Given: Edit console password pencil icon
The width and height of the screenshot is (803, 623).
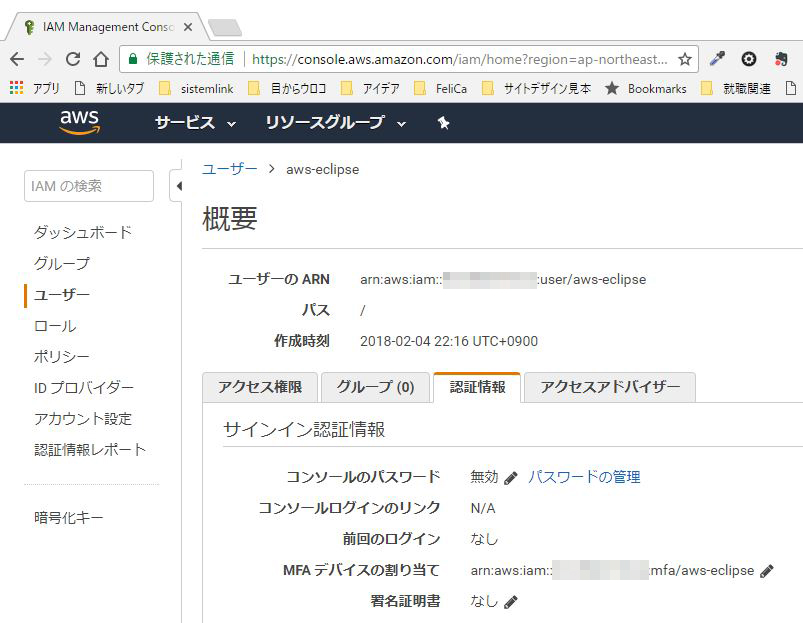Looking at the screenshot, I should (x=511, y=478).
